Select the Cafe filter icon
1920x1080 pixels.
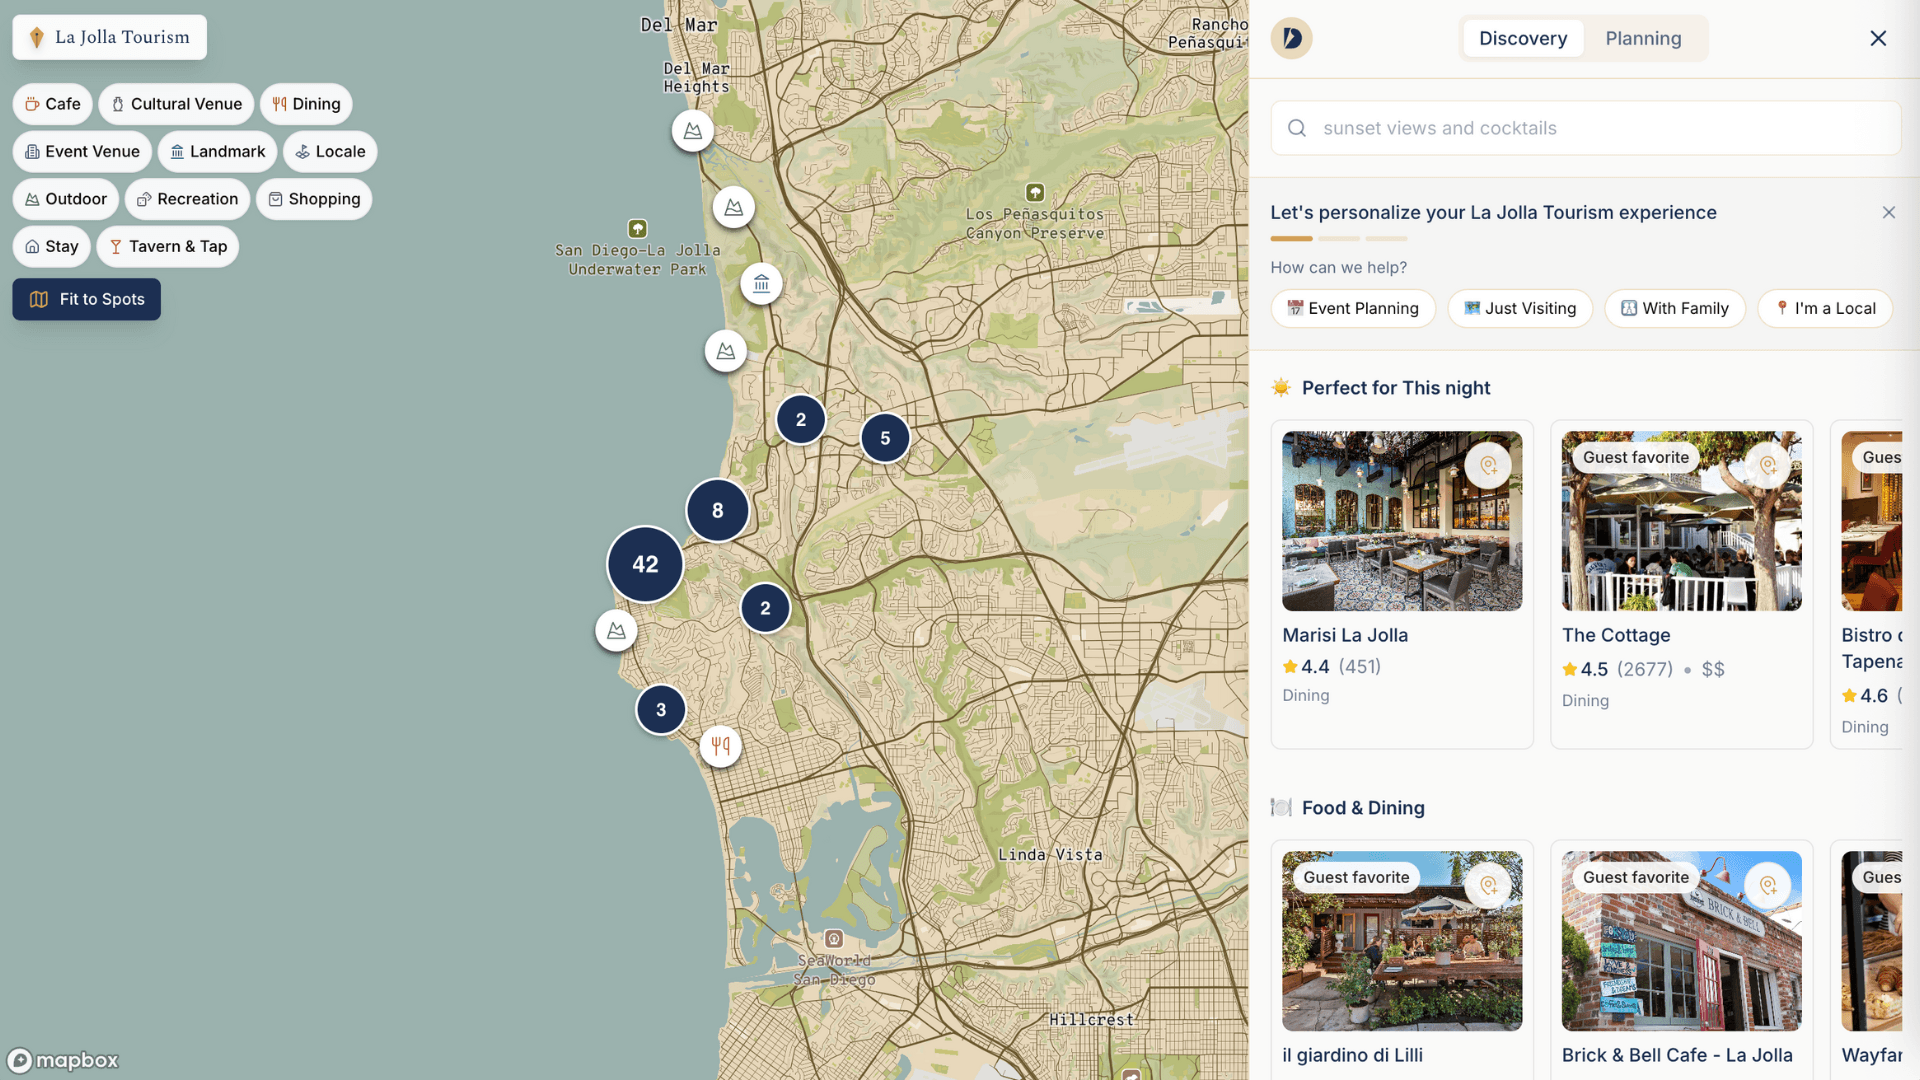[33, 104]
